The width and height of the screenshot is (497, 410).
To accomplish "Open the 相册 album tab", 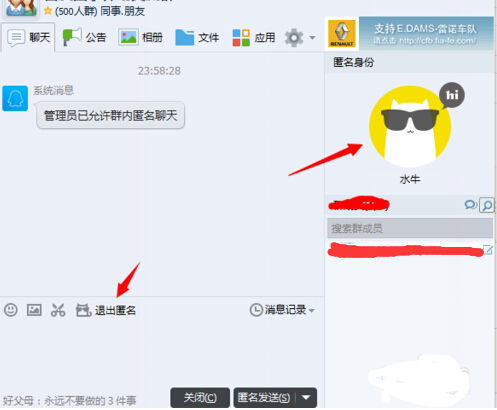I will click(x=141, y=37).
